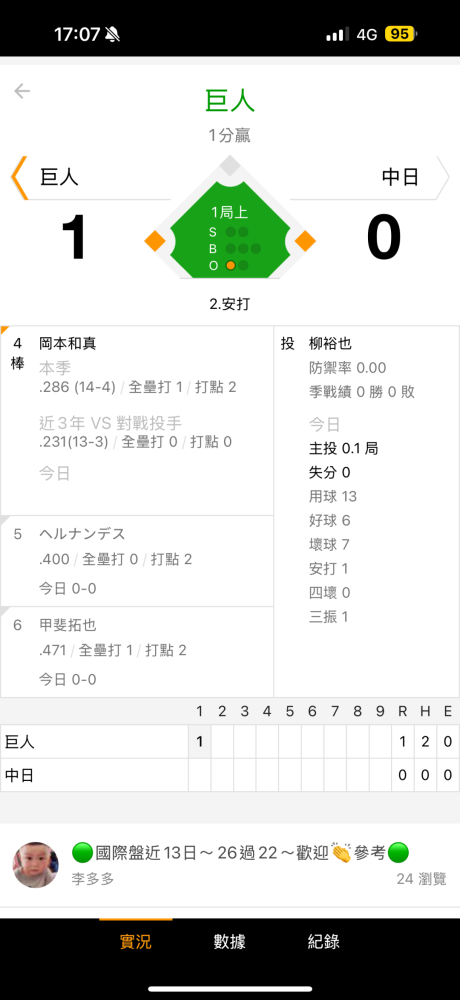Tap the orange out indicator dot

point(230,265)
